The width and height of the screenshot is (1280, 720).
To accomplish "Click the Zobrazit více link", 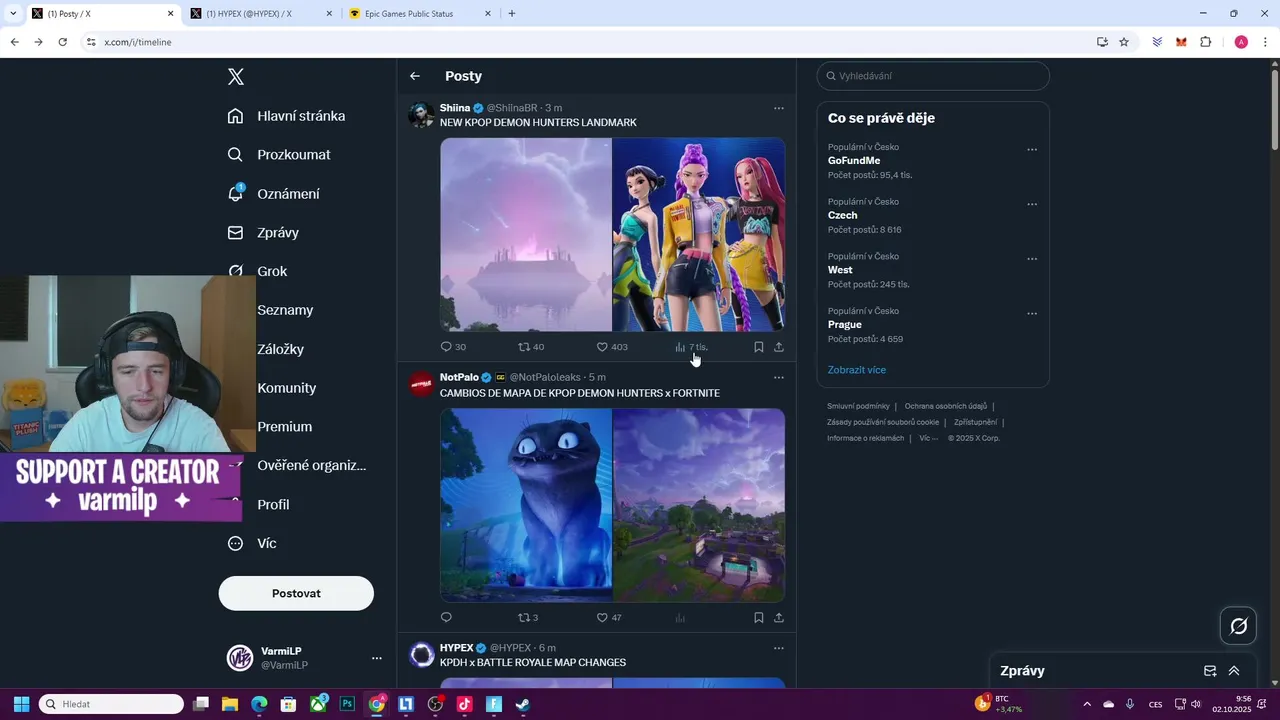I will (x=857, y=370).
